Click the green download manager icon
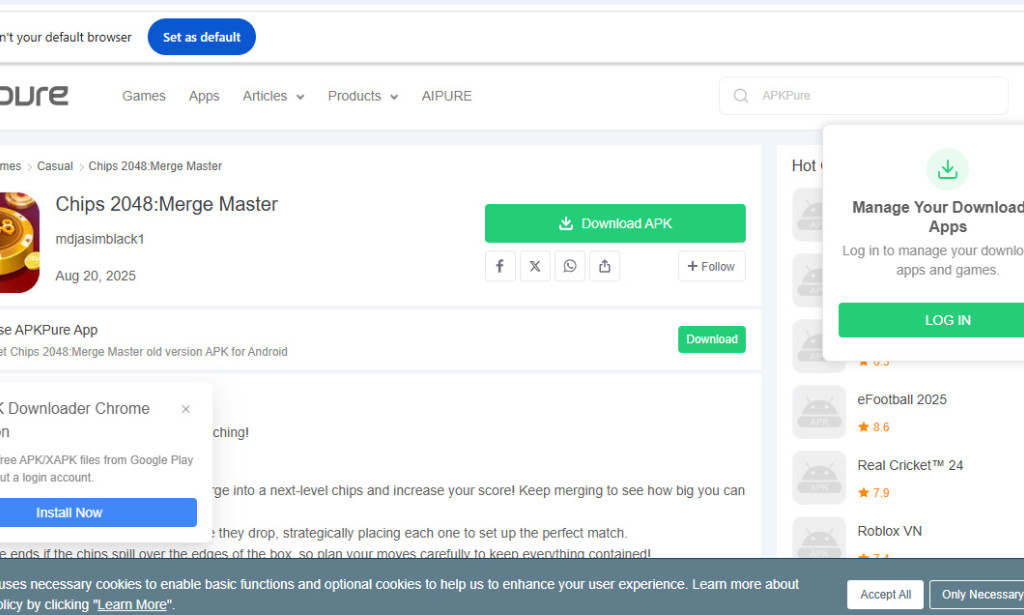Viewport: 1024px width, 615px height. (947, 169)
